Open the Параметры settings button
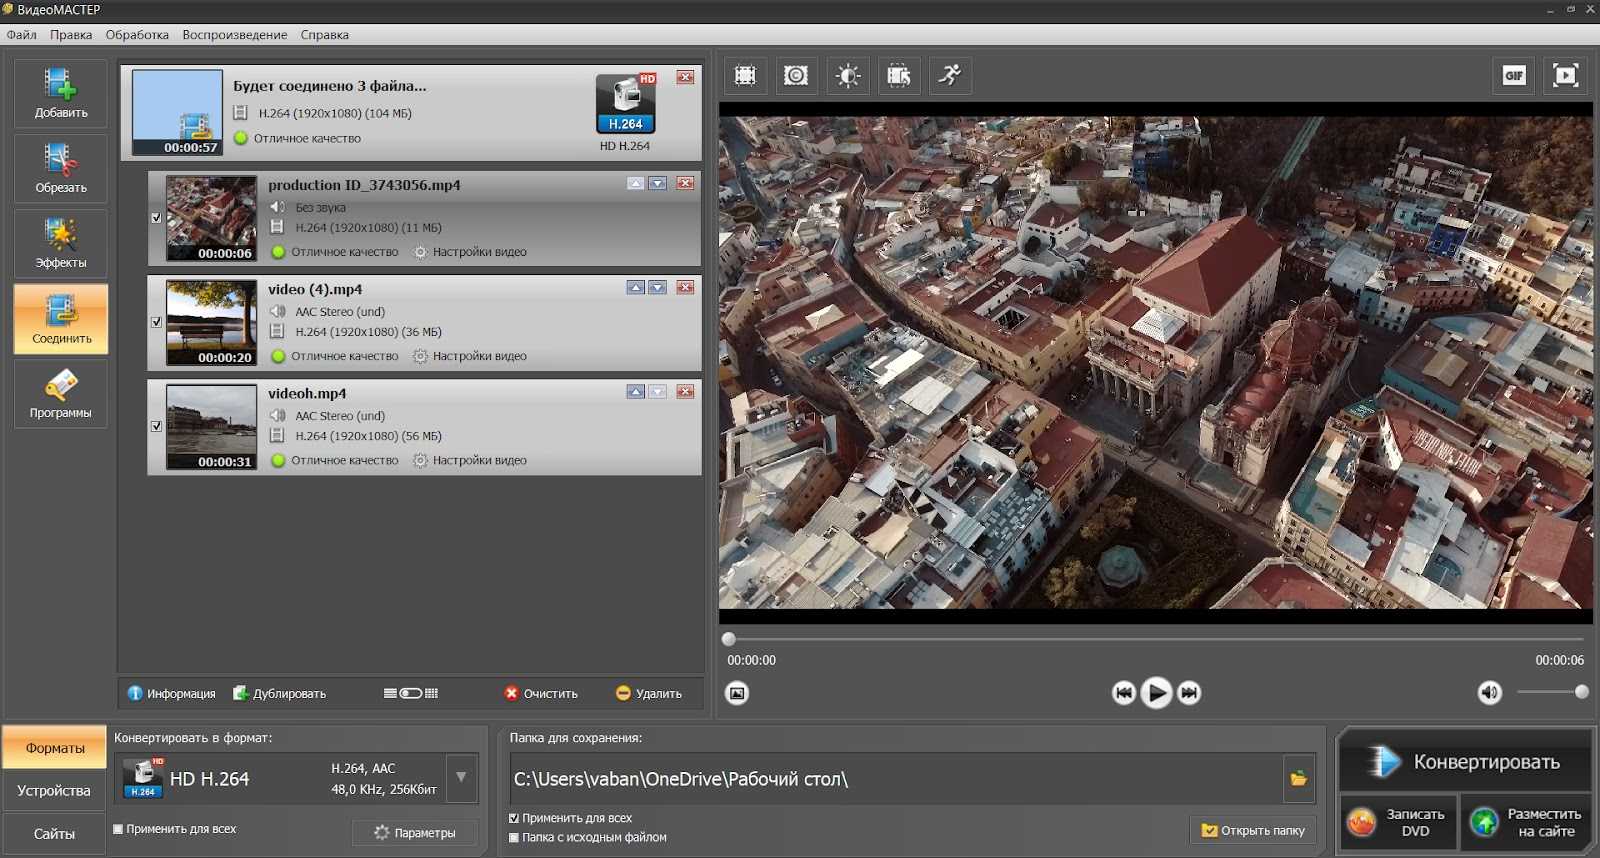The image size is (1600, 858). pyautogui.click(x=415, y=832)
